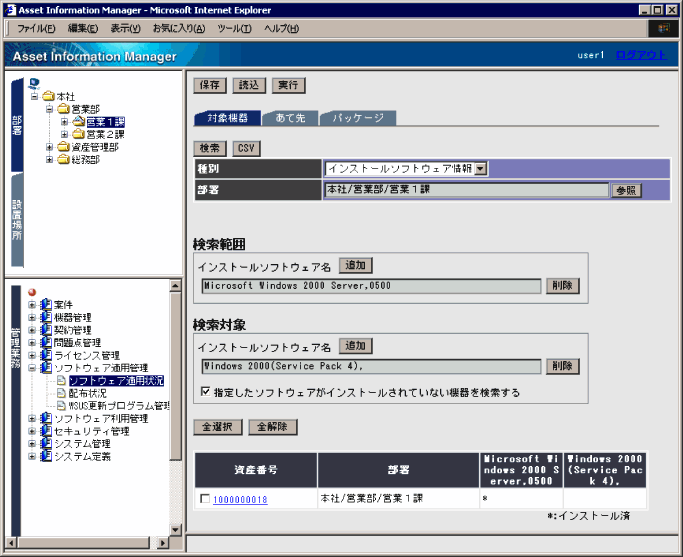This screenshot has height=557, width=683.
Task: Expand the 機器管理 tree node
Action: 32,317
